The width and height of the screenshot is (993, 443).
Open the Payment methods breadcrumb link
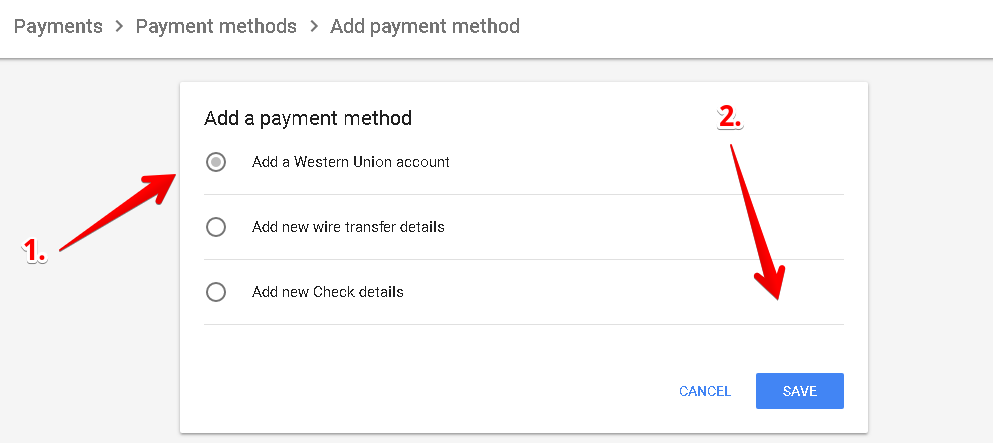216,27
